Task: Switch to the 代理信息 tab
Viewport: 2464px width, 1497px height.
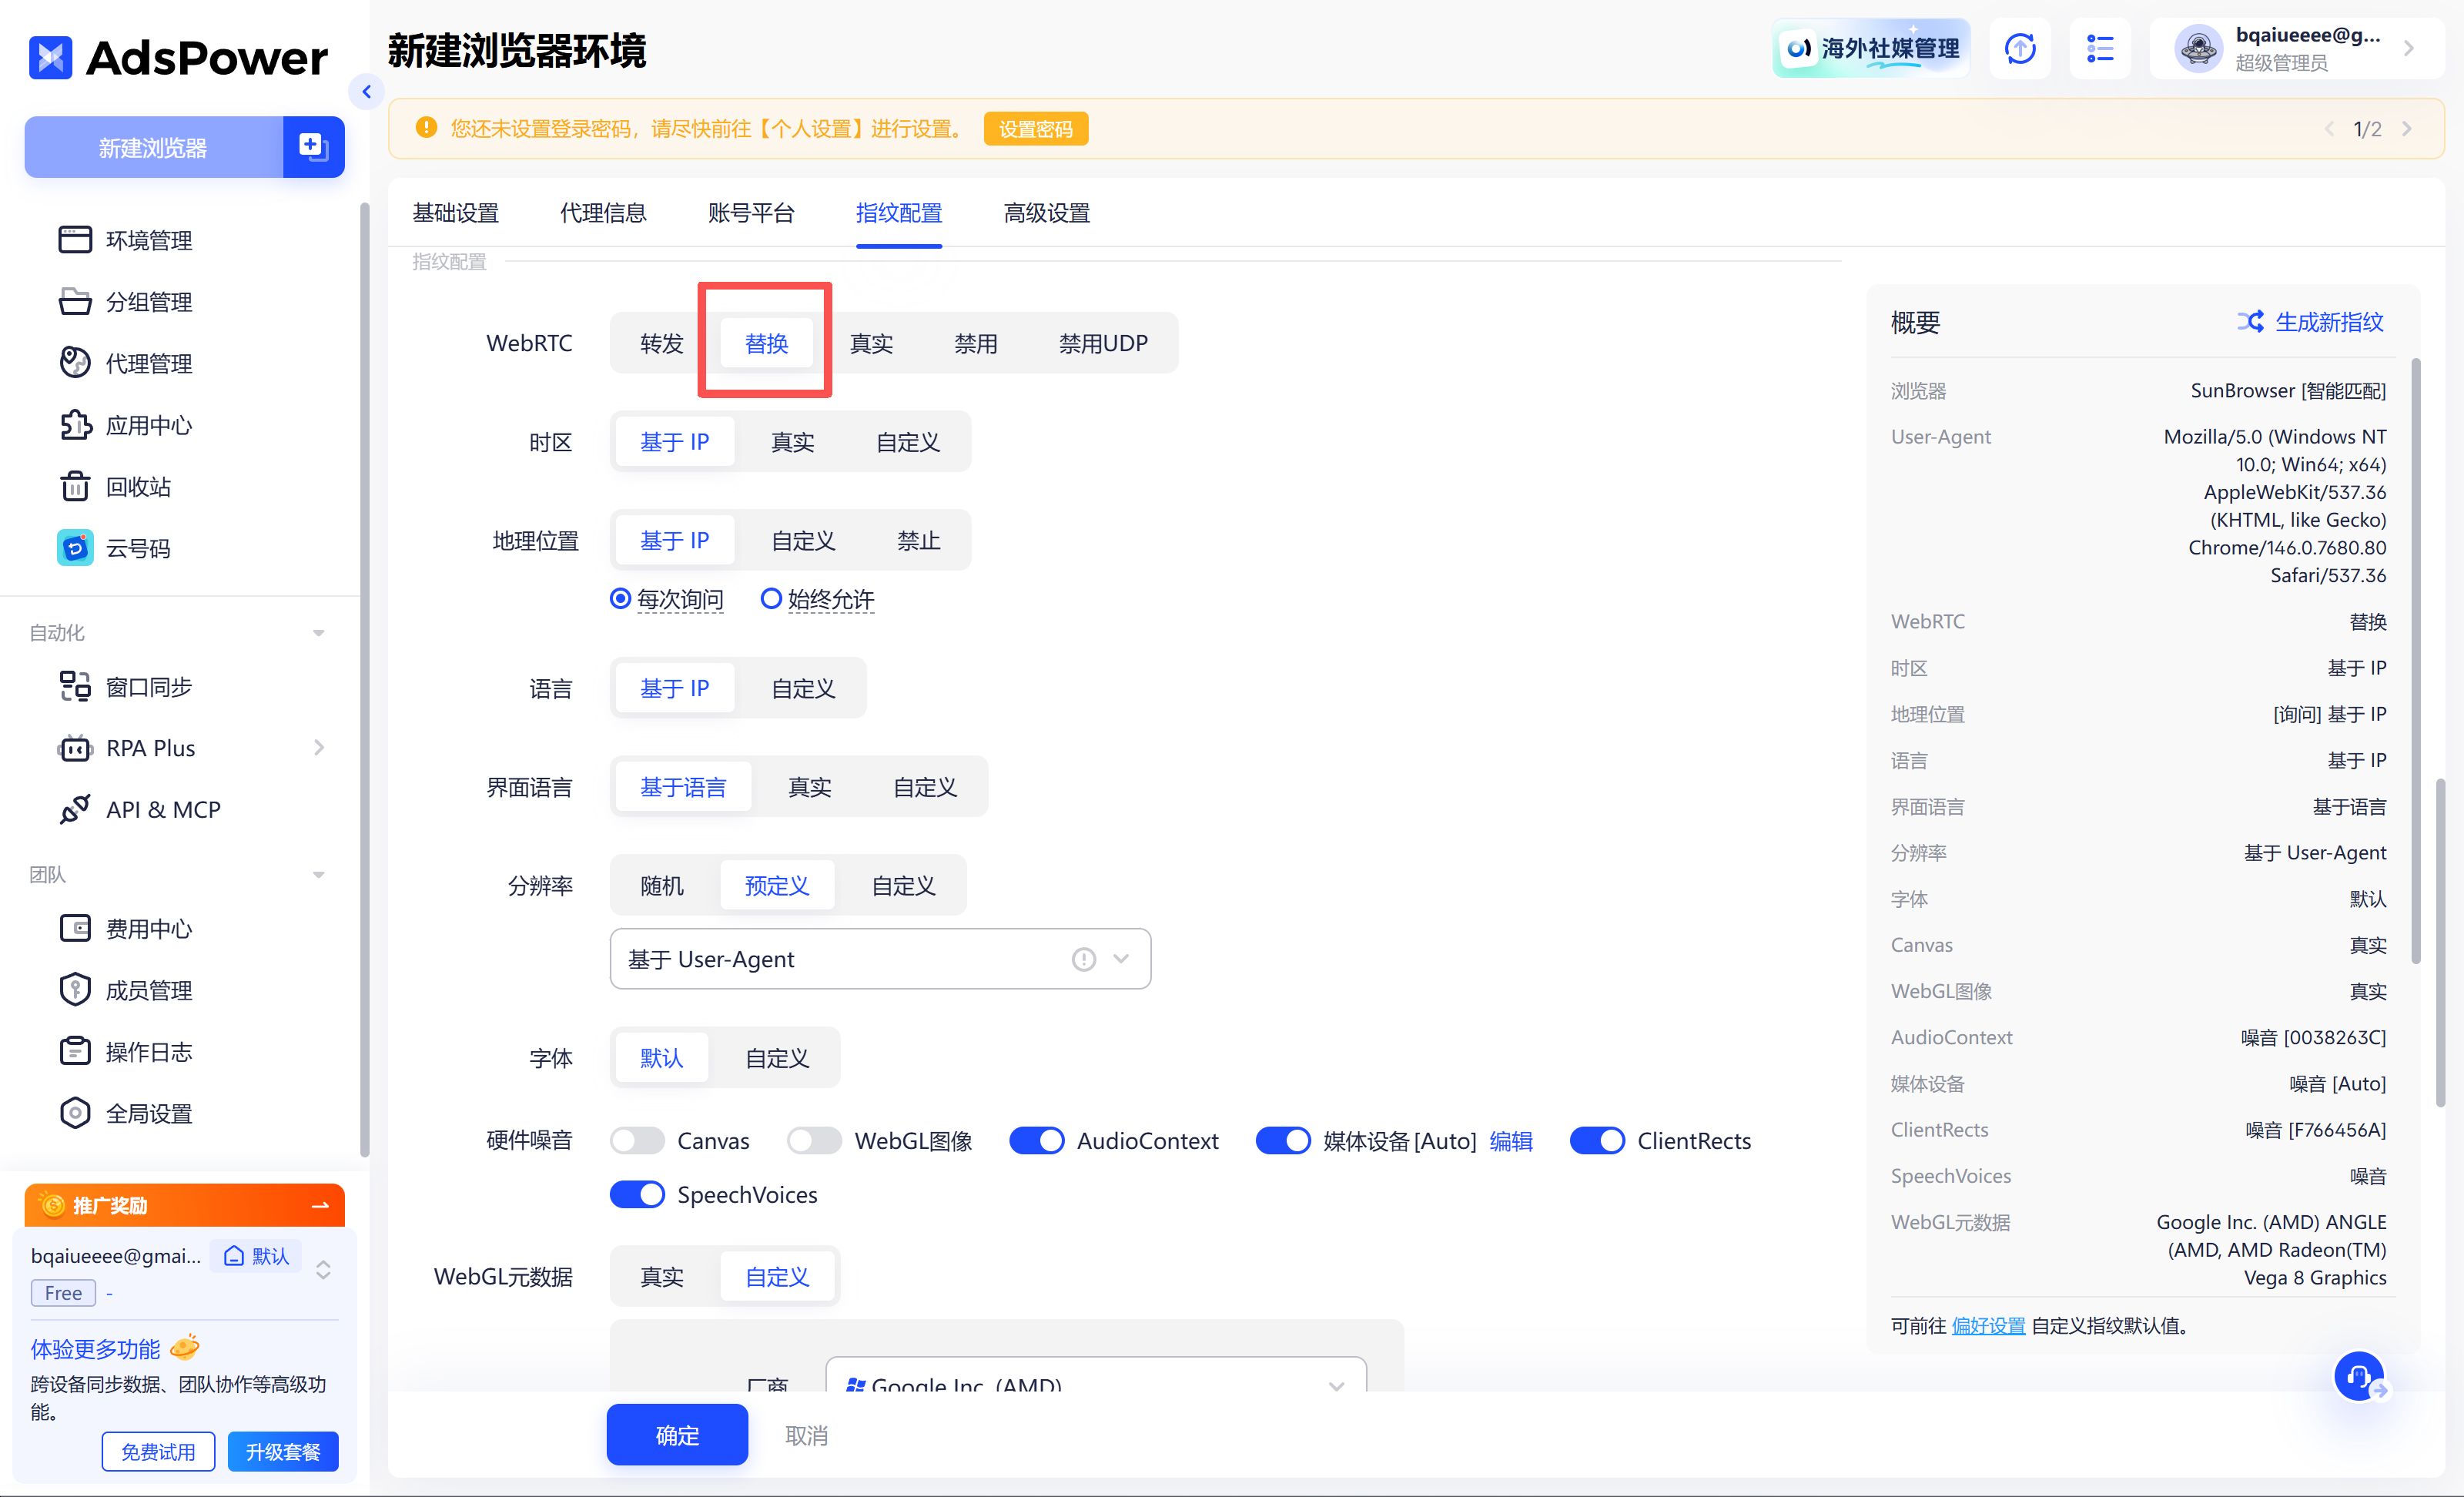Action: pyautogui.click(x=603, y=213)
